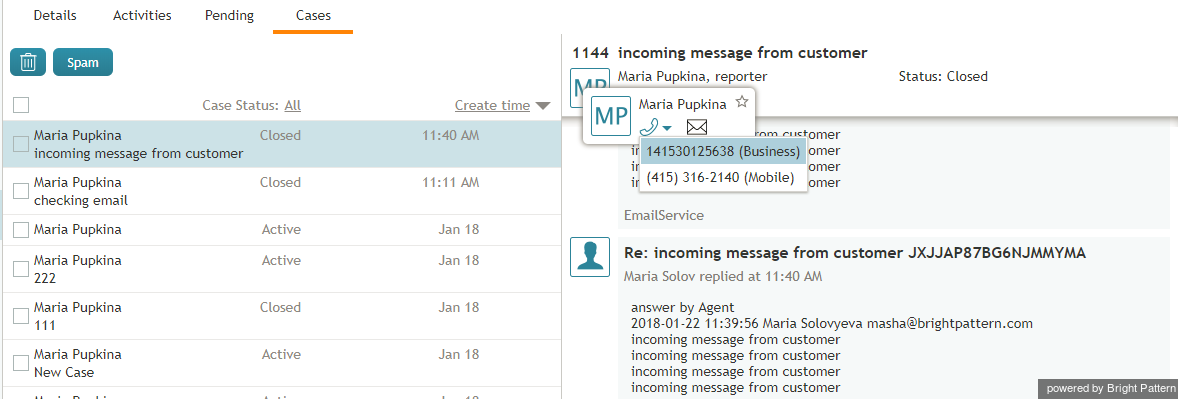The image size is (1178, 399).
Task: Check the case '222' checkbox
Action: (x=21, y=269)
